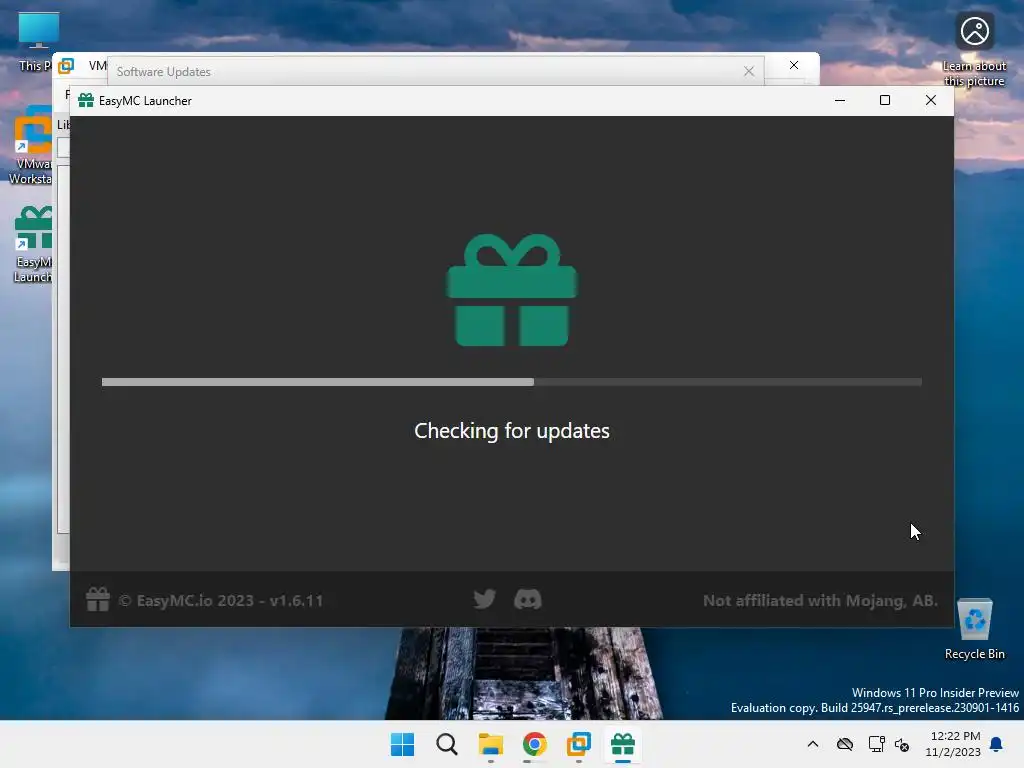Open Google Chrome from taskbar
Viewport: 1024px width, 768px height.
[x=535, y=744]
